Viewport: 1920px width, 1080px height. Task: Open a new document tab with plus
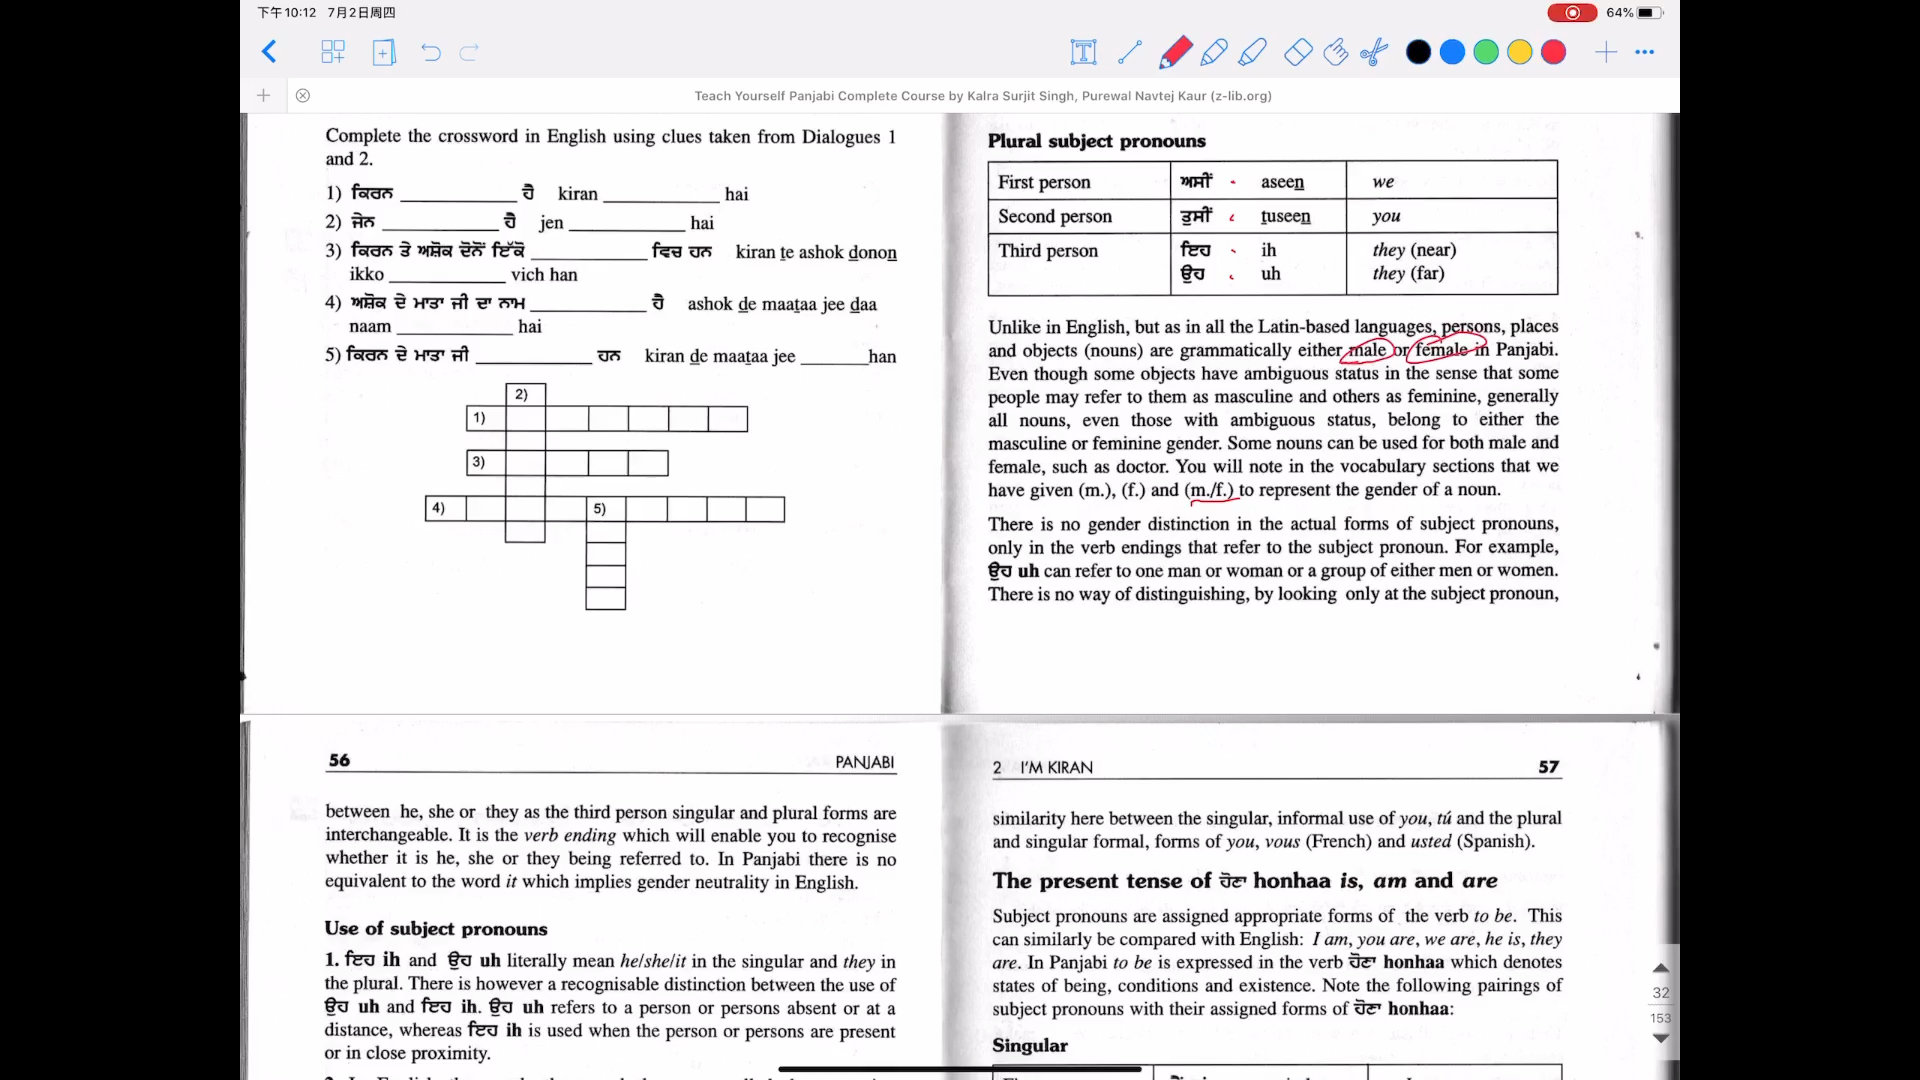click(x=264, y=96)
